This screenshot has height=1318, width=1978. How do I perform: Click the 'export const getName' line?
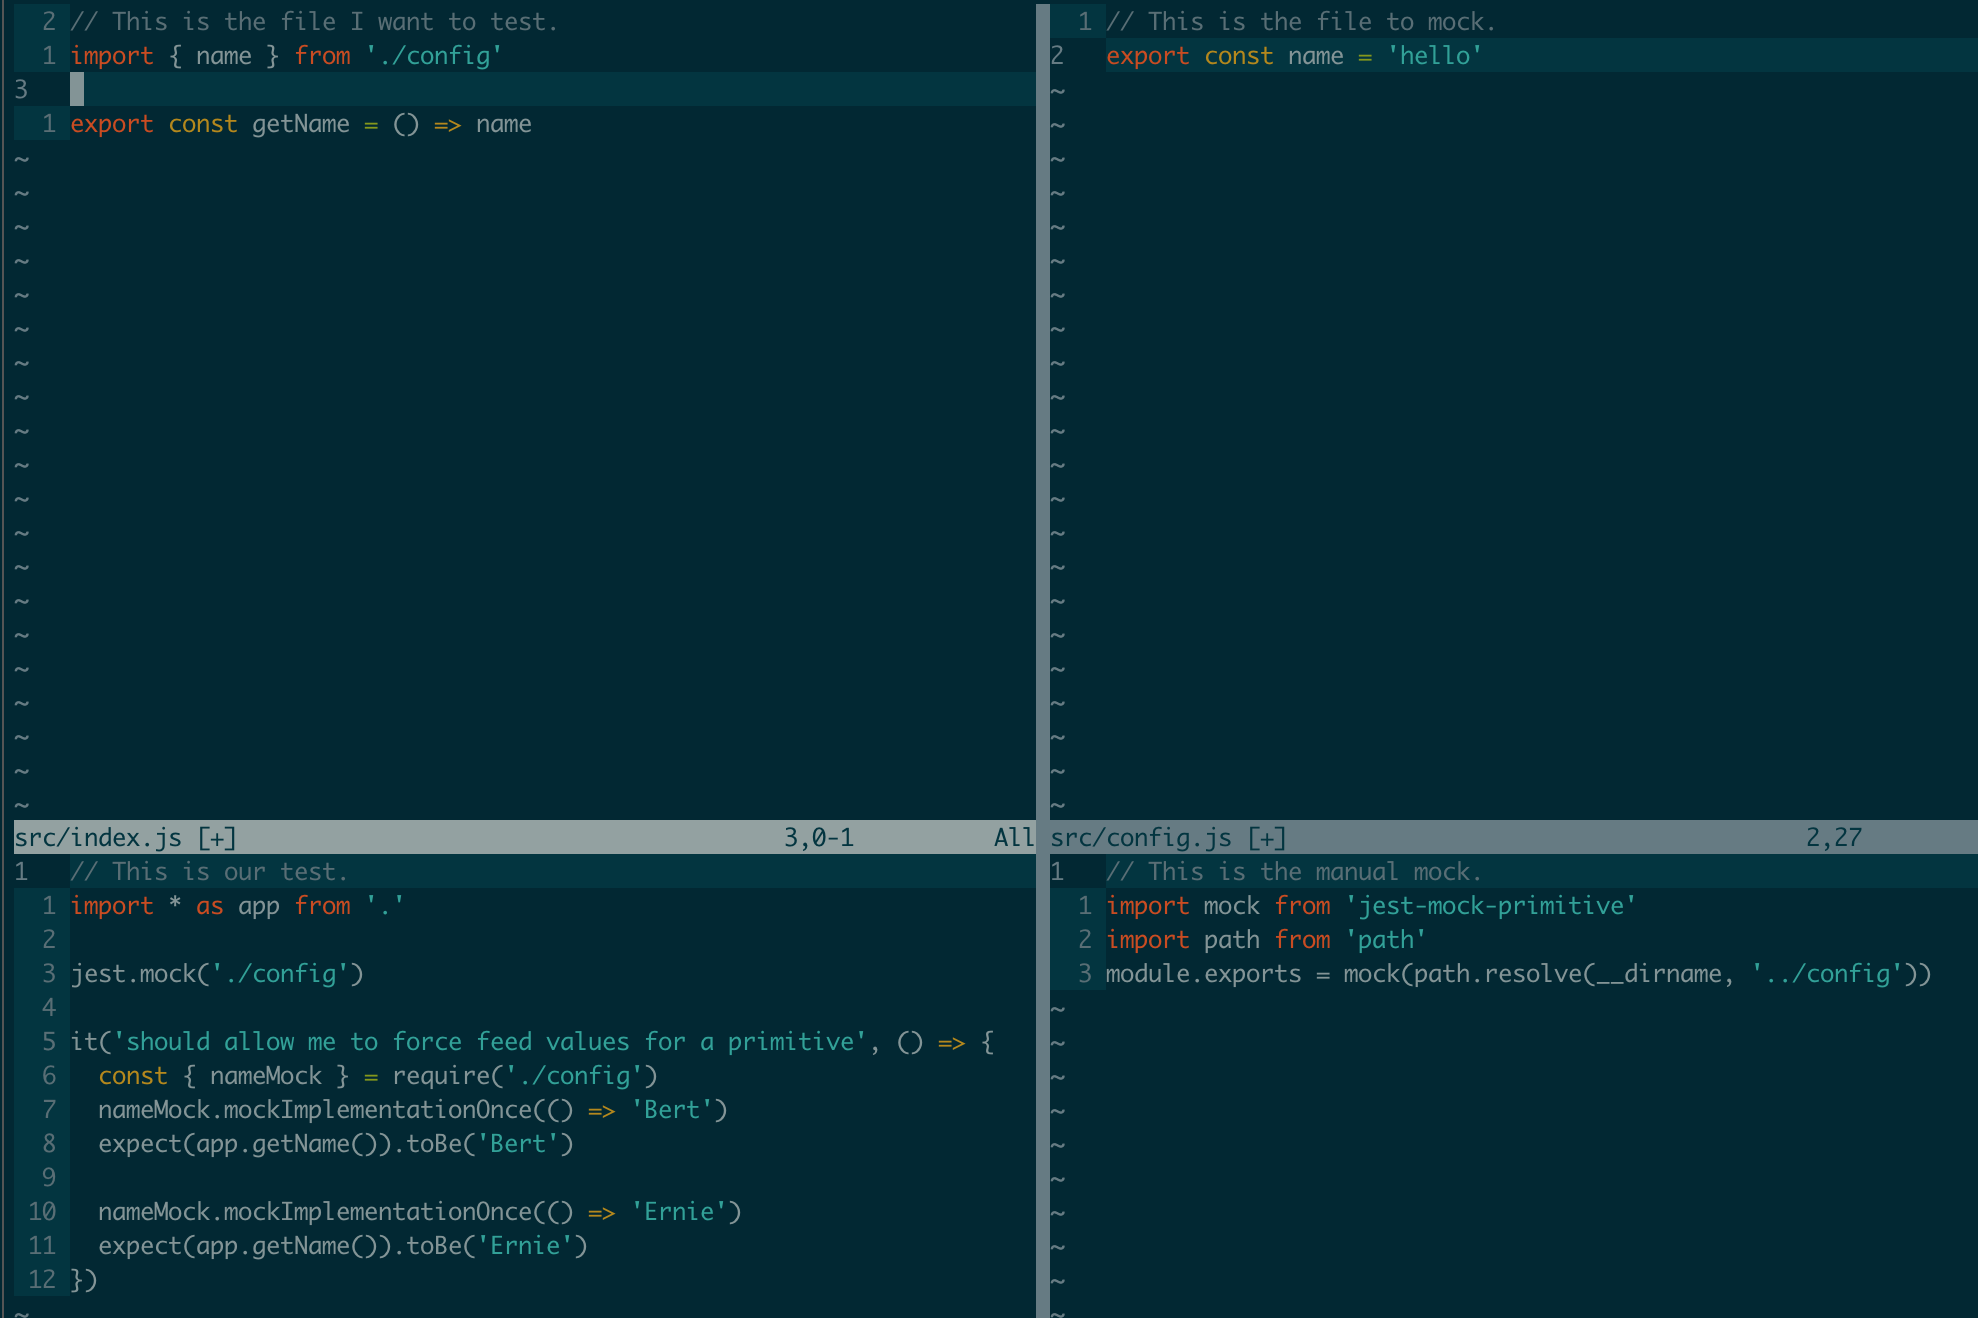tap(301, 124)
